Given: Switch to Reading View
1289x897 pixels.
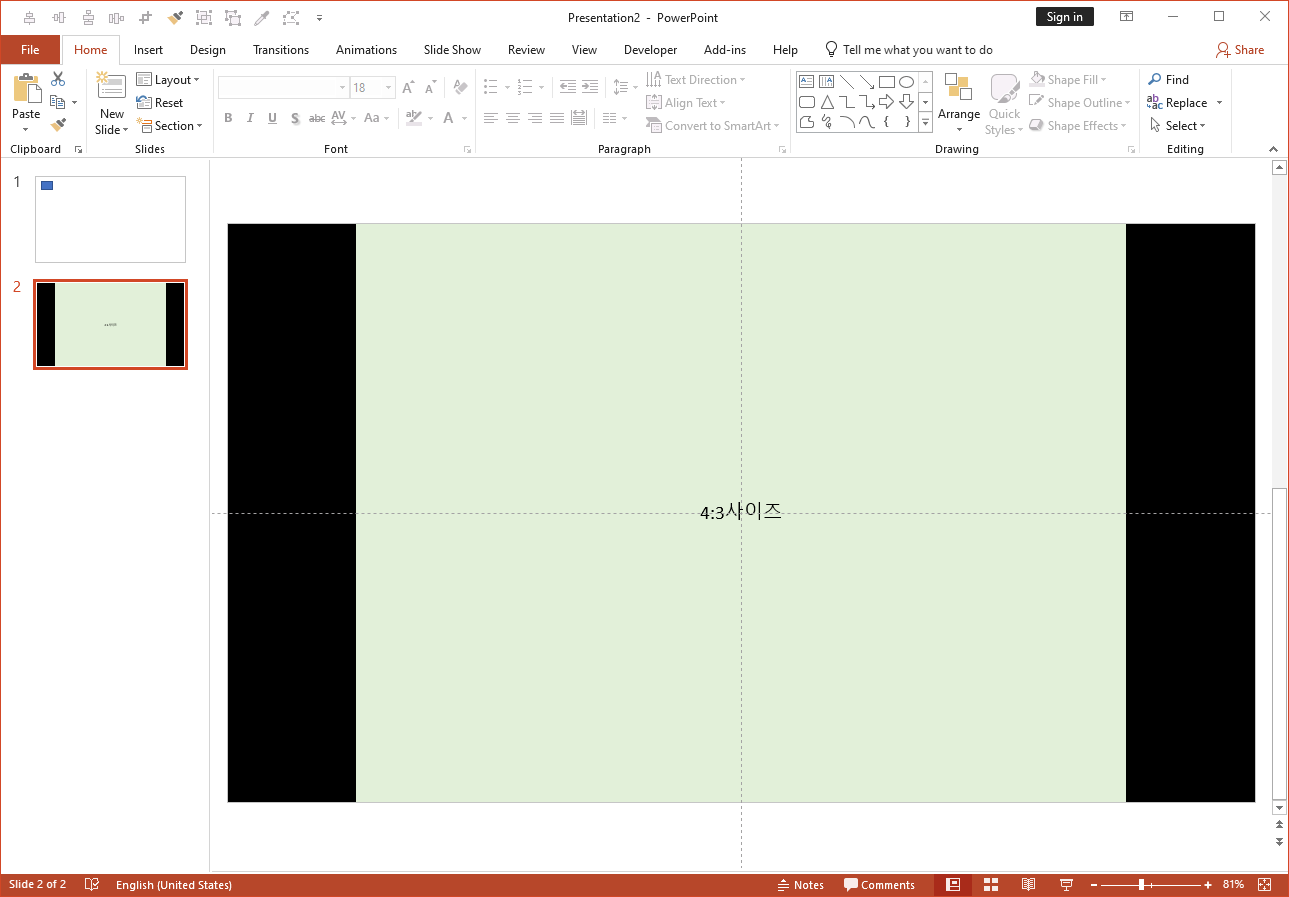Looking at the screenshot, I should click(x=1028, y=885).
